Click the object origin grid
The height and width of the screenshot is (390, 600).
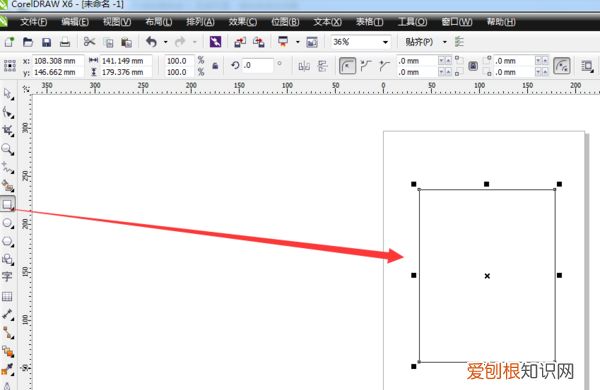[10, 66]
